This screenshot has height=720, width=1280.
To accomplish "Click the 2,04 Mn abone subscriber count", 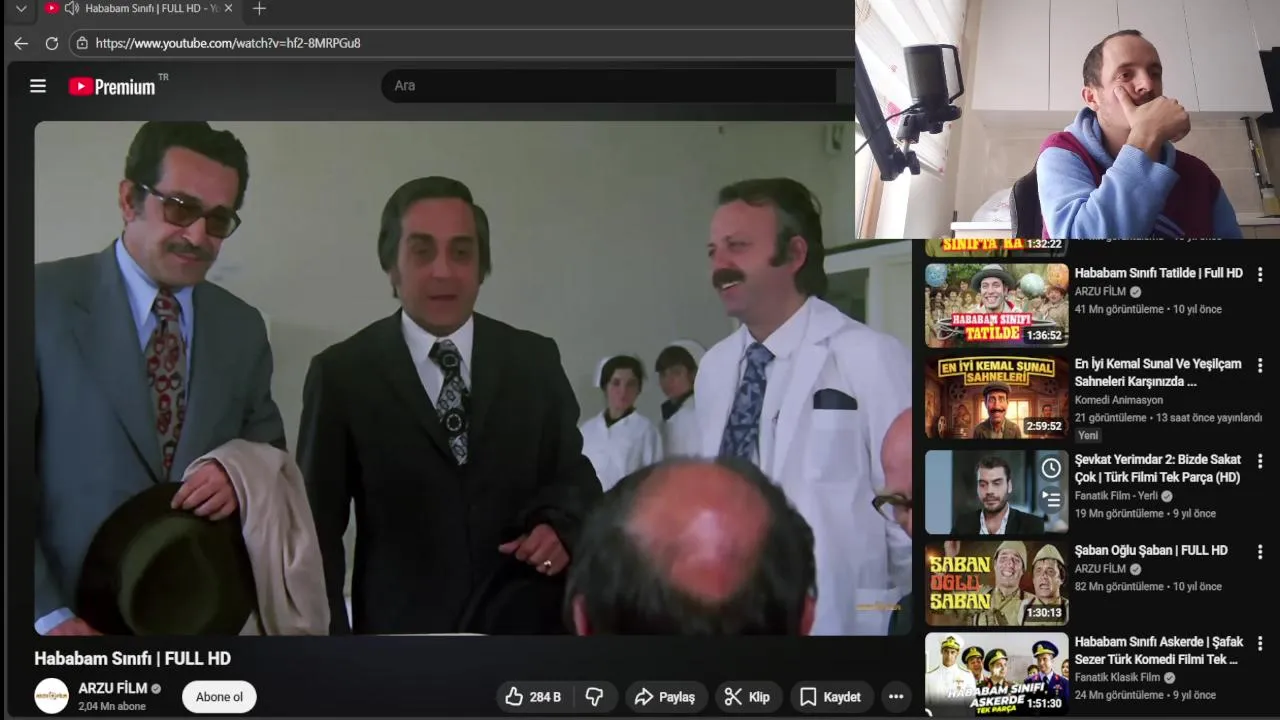I will (x=112, y=706).
